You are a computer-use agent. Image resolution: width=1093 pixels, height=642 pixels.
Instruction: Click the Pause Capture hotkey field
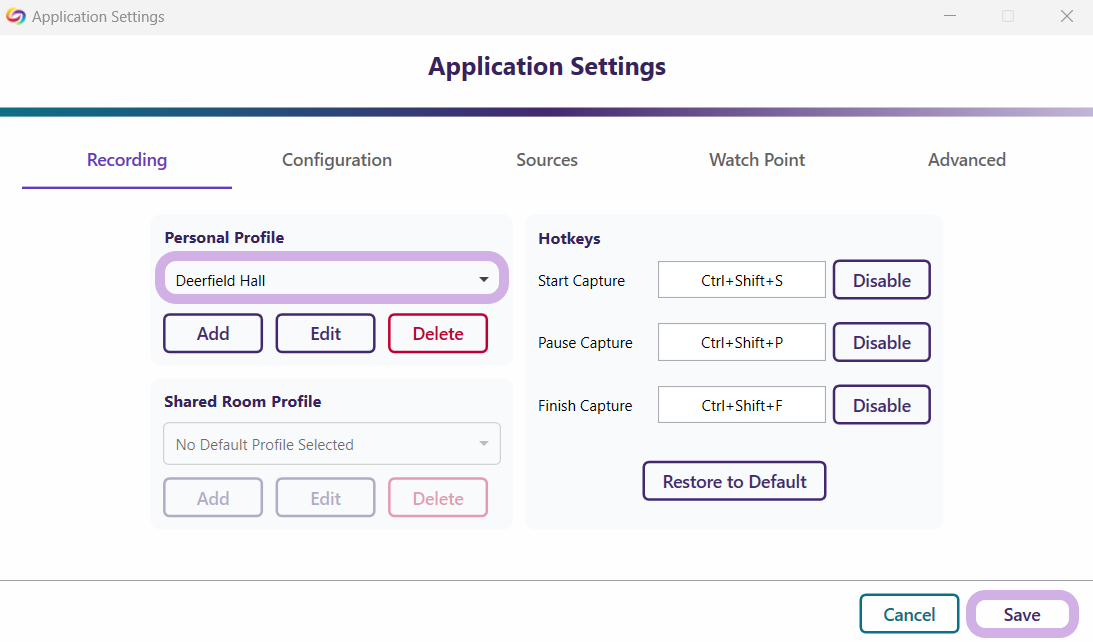(x=742, y=342)
